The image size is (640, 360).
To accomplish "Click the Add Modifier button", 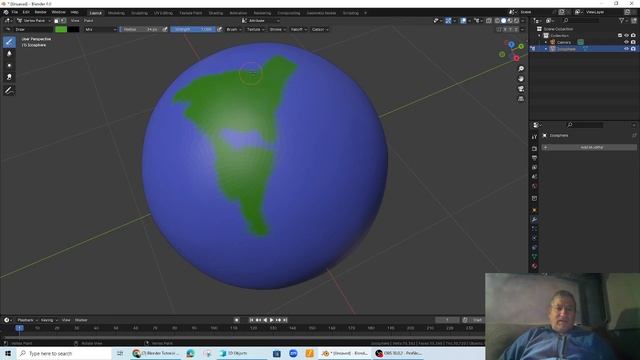I will 589,147.
